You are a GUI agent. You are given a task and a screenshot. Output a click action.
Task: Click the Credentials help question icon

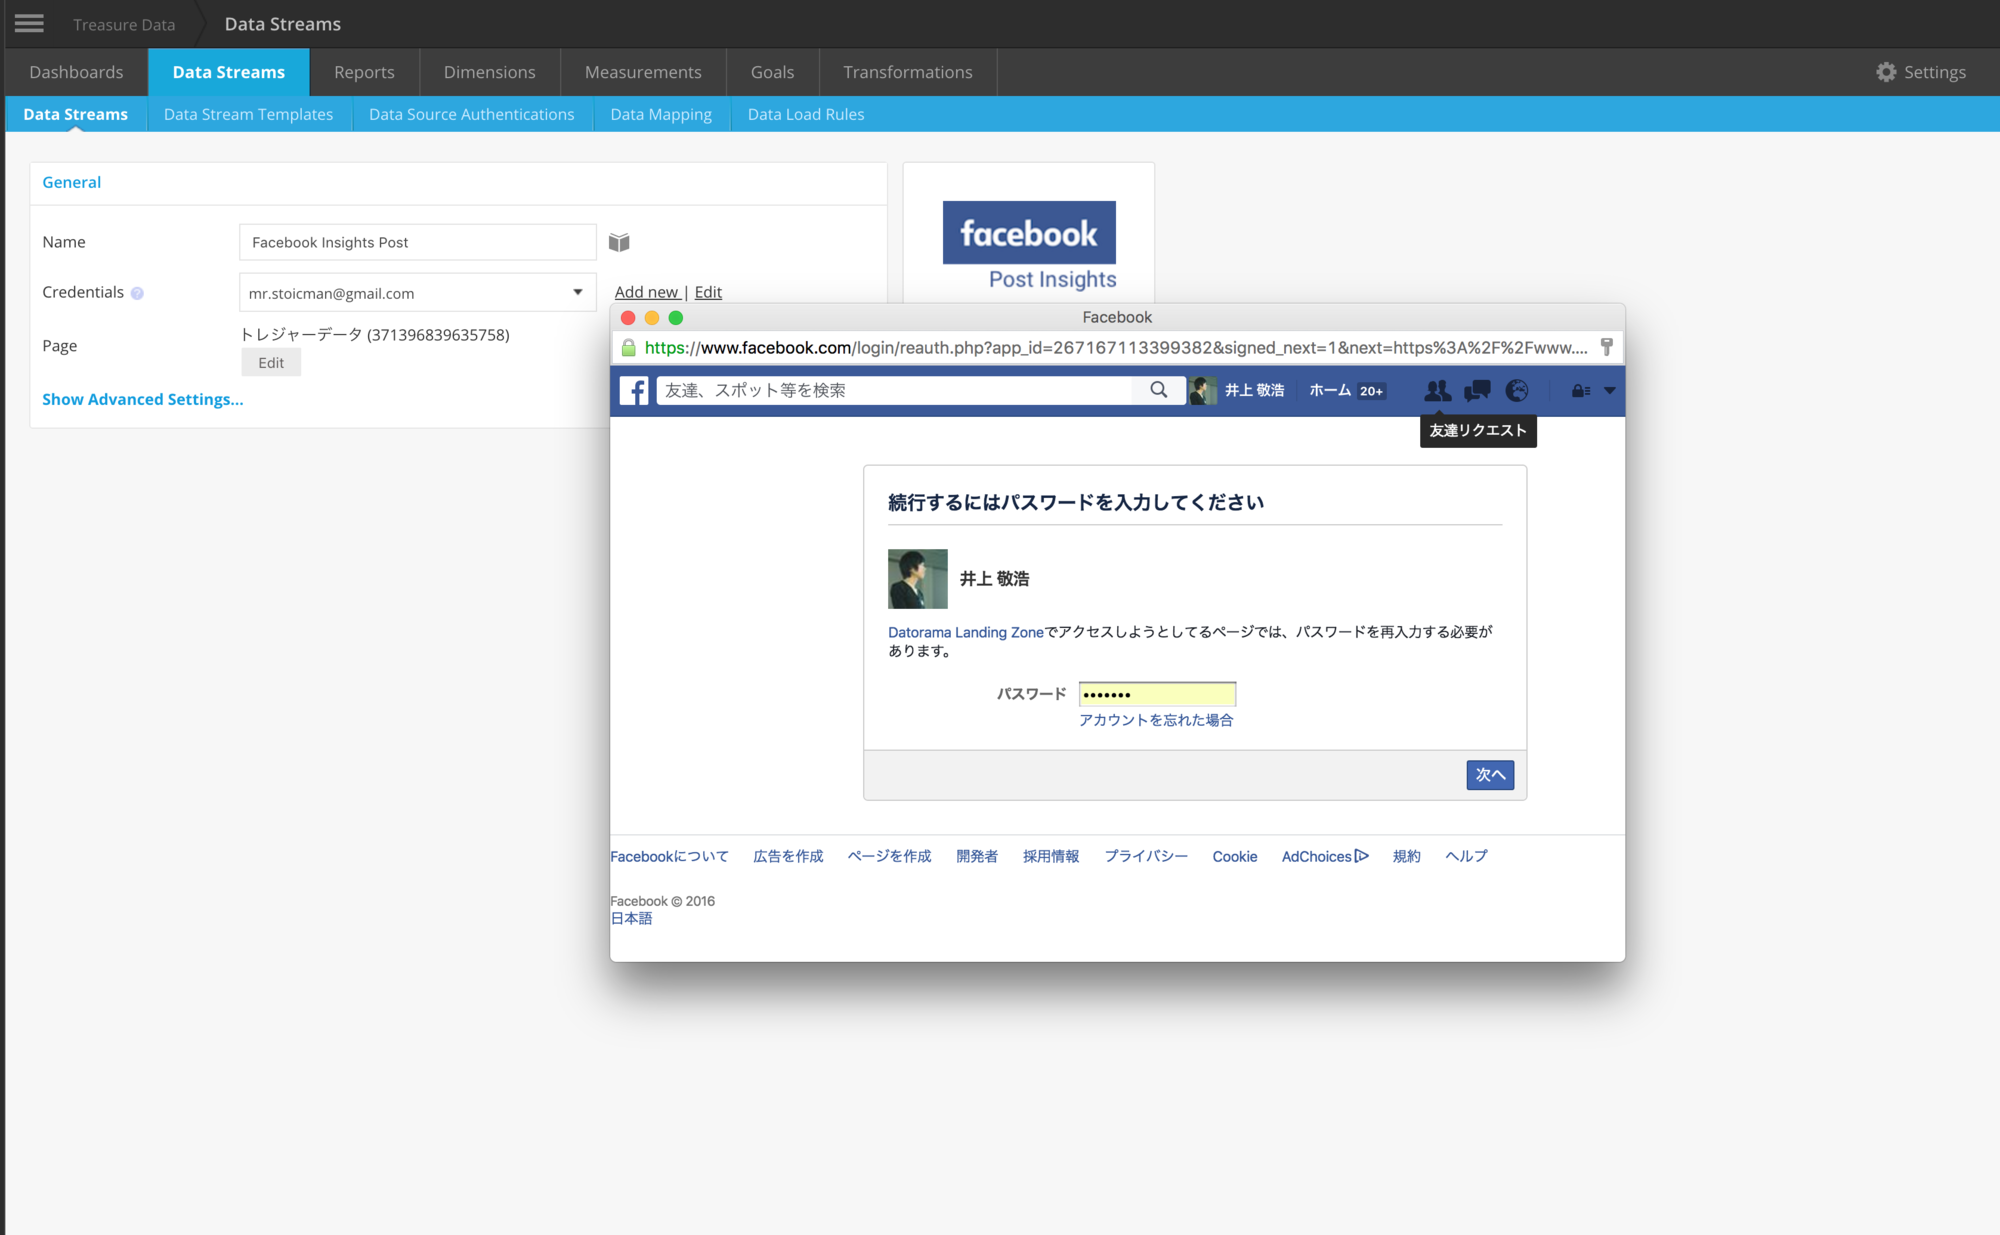(137, 293)
